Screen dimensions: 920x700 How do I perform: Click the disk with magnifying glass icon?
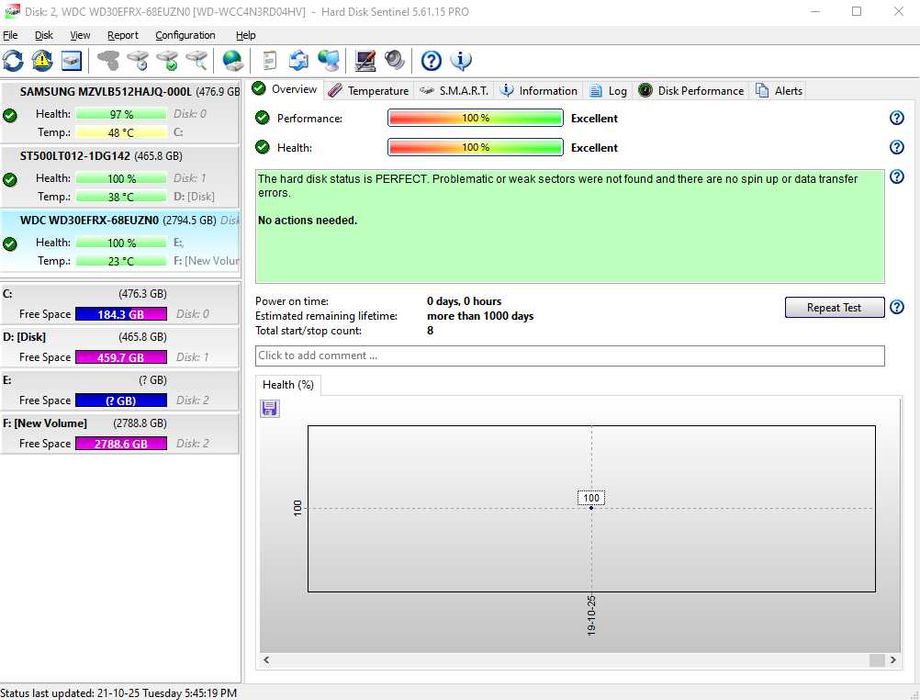point(197,60)
